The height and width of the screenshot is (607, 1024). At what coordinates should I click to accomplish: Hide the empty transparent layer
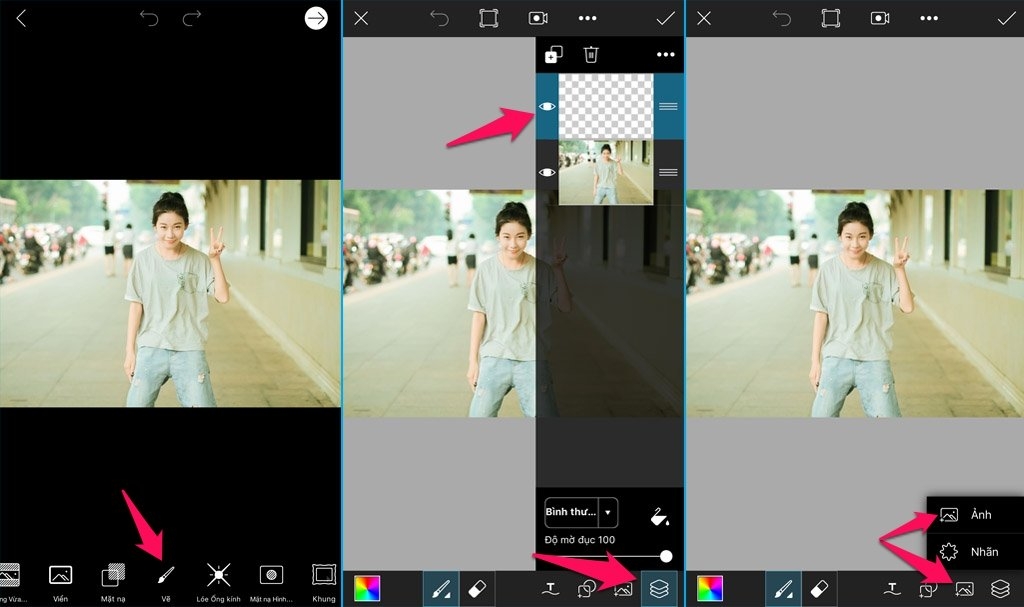coord(547,106)
